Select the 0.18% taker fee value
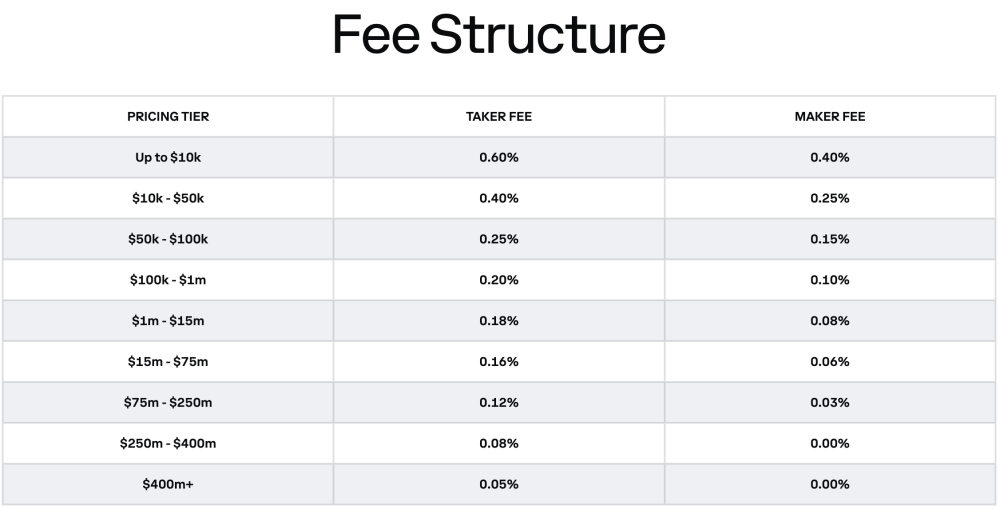Screen dimensions: 1000x509 click(x=499, y=321)
